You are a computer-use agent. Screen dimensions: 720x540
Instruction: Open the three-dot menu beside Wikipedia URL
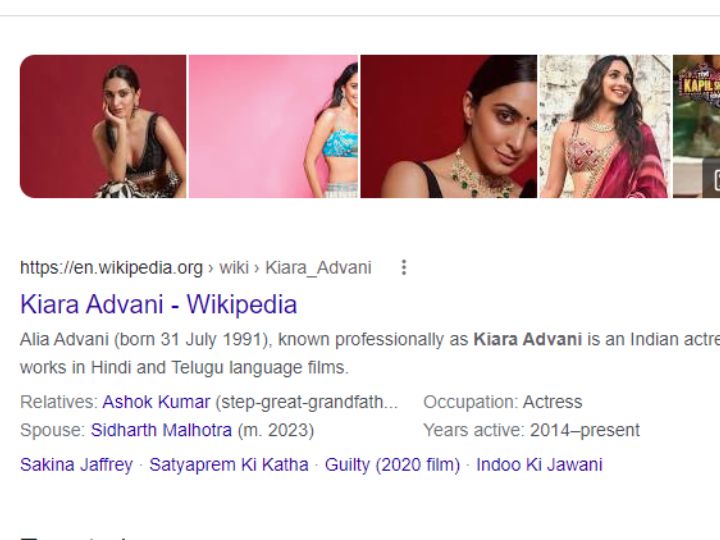click(404, 267)
